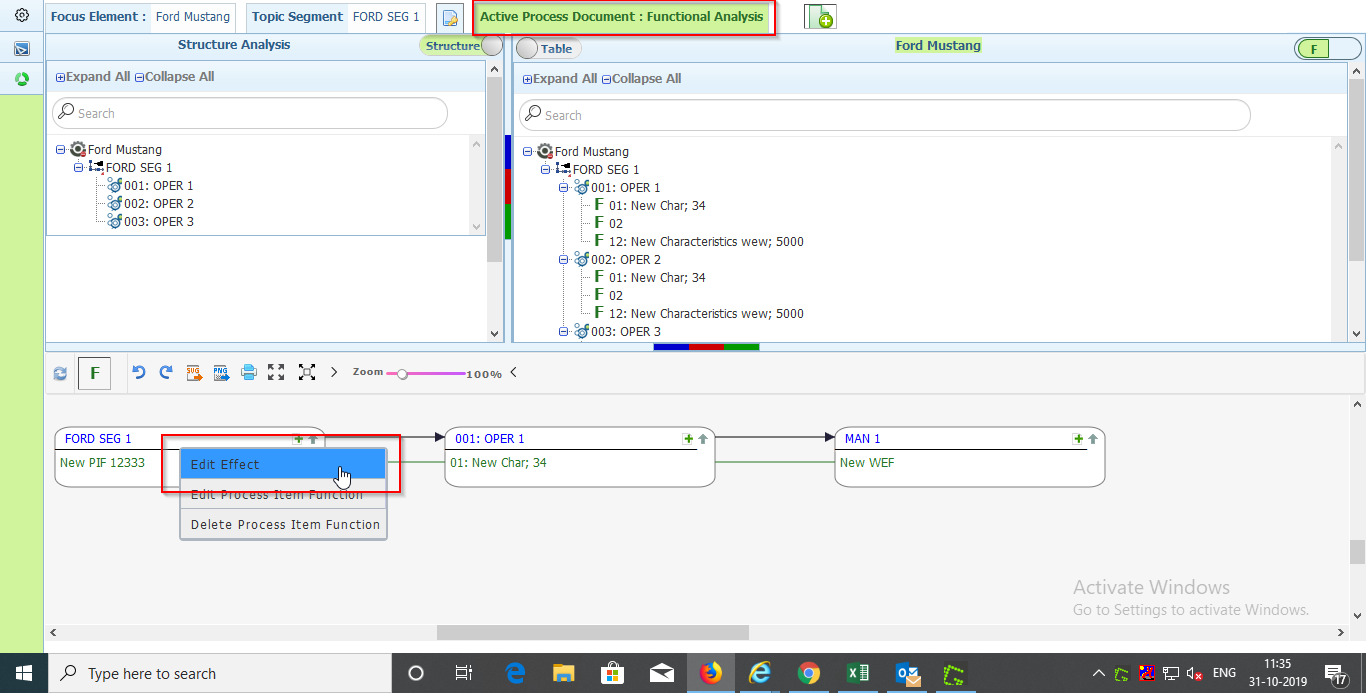Click New WEF in the MAN 1 node
This screenshot has height=693, width=1366.
(x=866, y=463)
